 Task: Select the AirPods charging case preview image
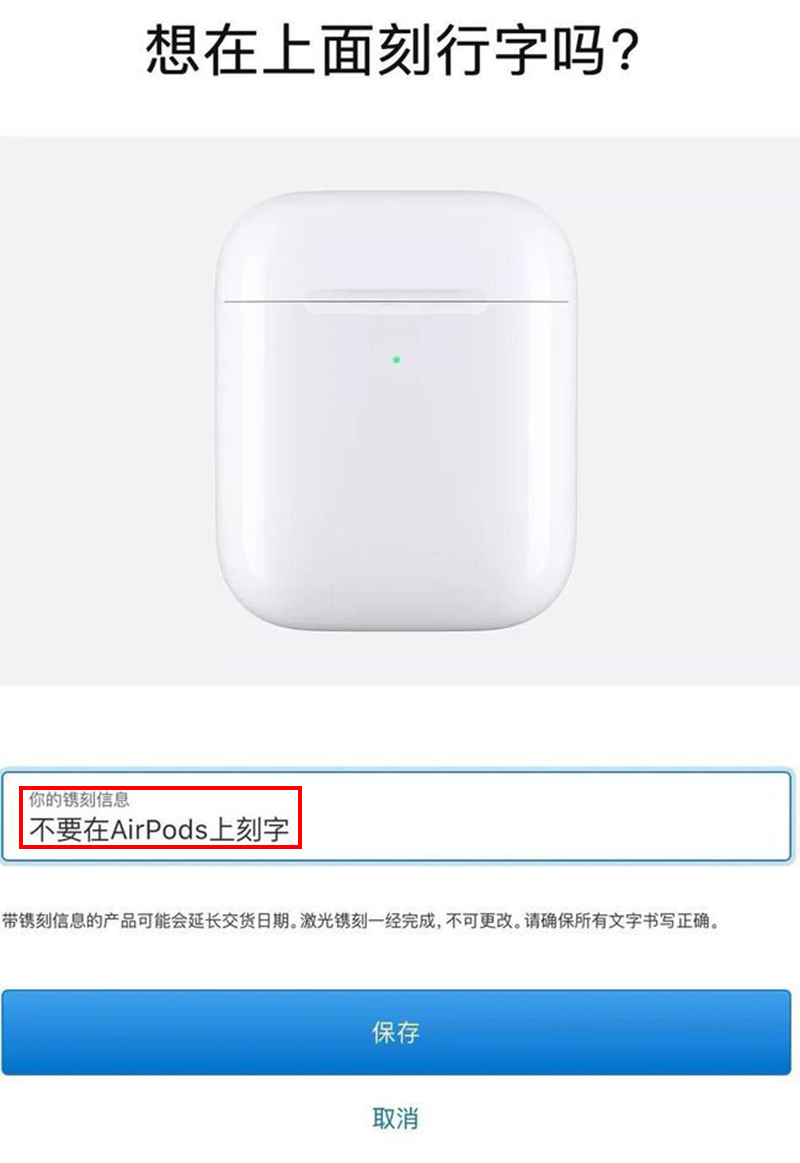[x=396, y=411]
